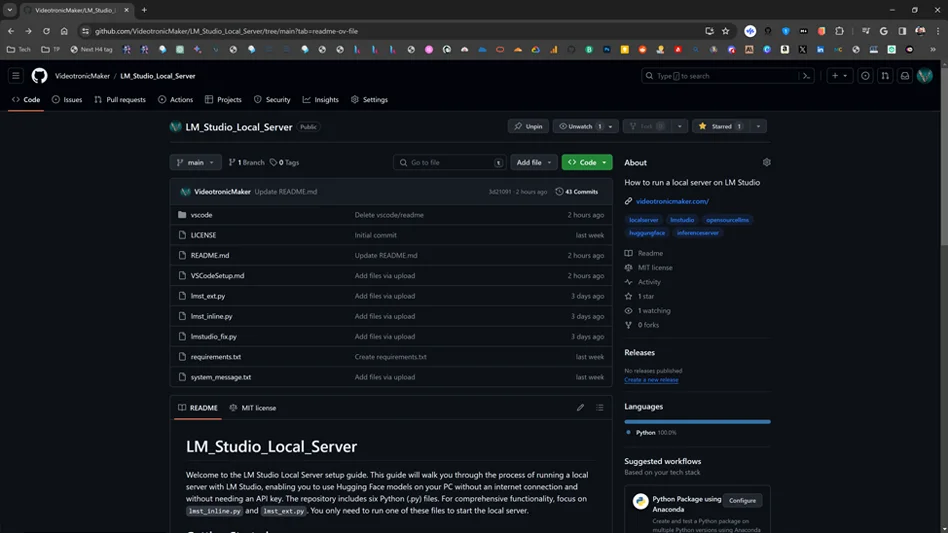Open the user profile avatar menu
The height and width of the screenshot is (533, 948).
click(924, 76)
